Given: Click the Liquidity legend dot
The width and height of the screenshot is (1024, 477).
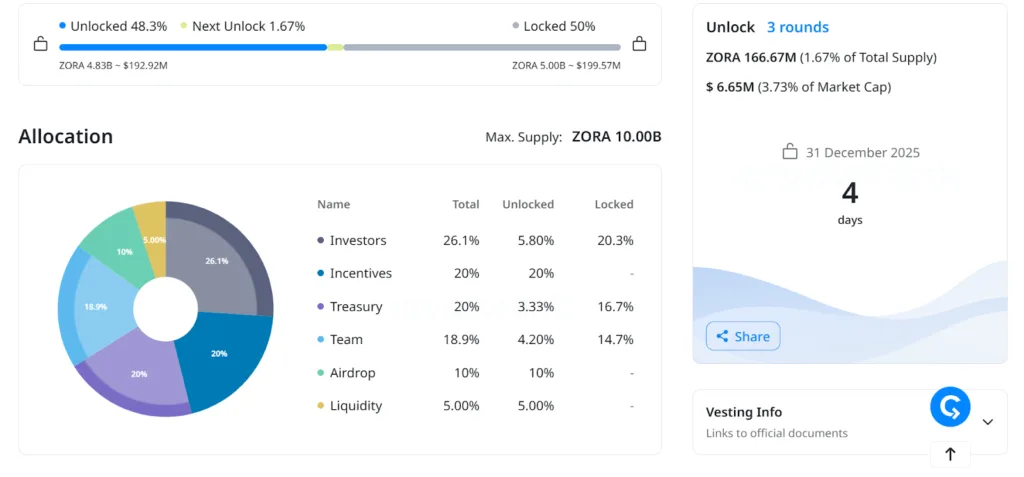Looking at the screenshot, I should (321, 406).
